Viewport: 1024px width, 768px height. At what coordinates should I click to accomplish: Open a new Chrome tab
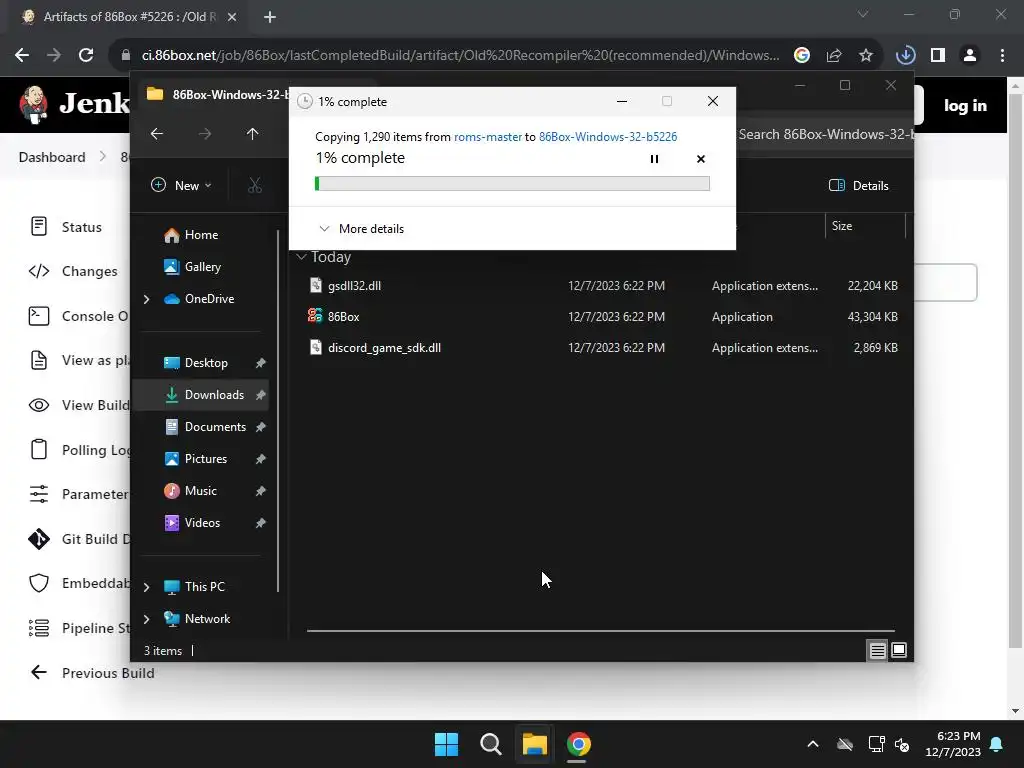(270, 17)
